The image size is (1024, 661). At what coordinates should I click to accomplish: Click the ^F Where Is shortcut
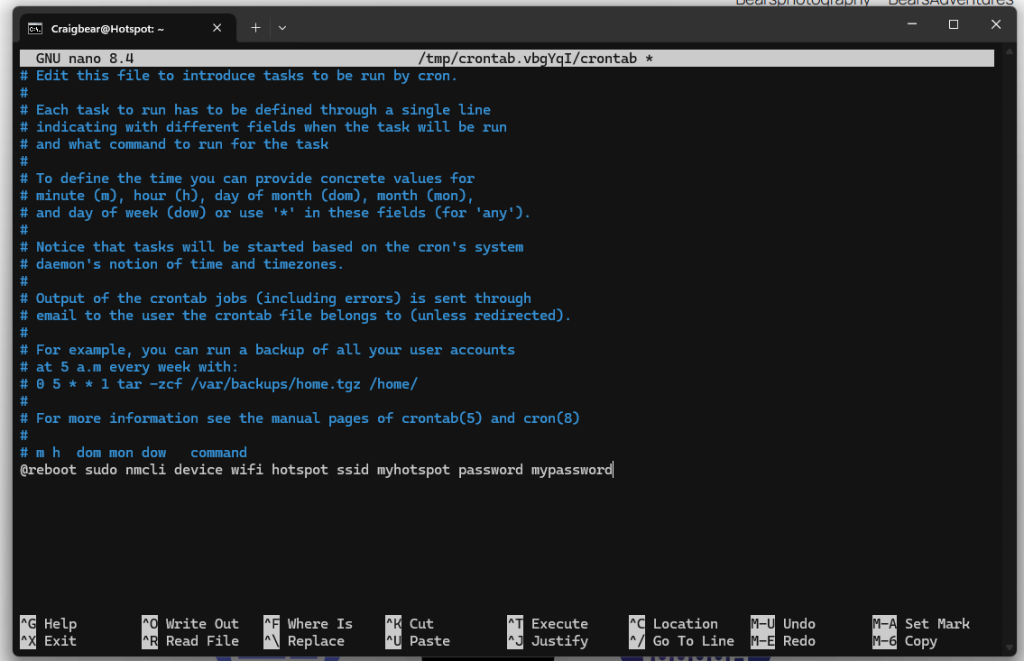(308, 624)
